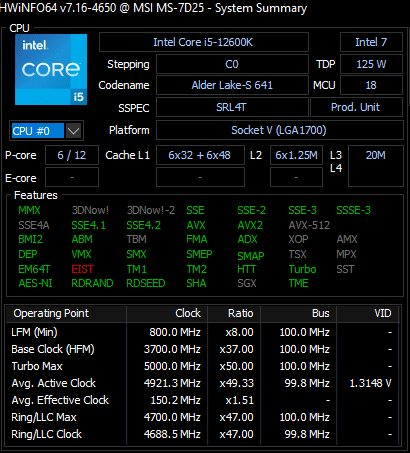The width and height of the screenshot is (410, 453).
Task: Click the Operating Point column header
Action: coord(66,313)
